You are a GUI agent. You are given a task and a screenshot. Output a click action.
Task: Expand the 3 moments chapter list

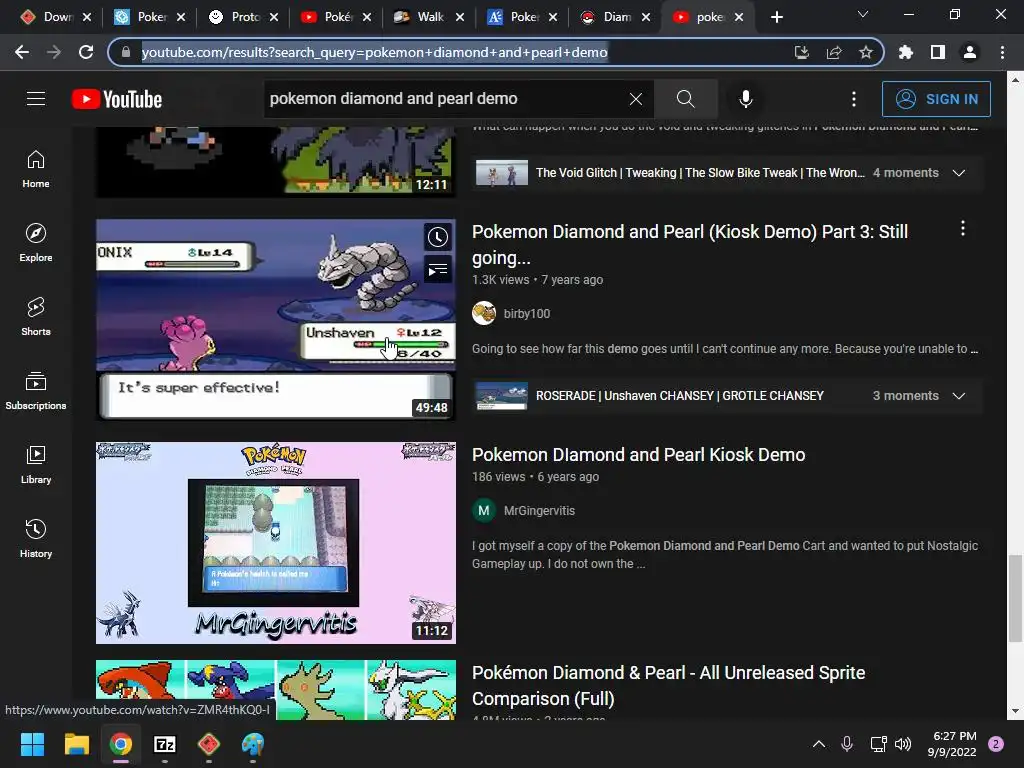[959, 396]
